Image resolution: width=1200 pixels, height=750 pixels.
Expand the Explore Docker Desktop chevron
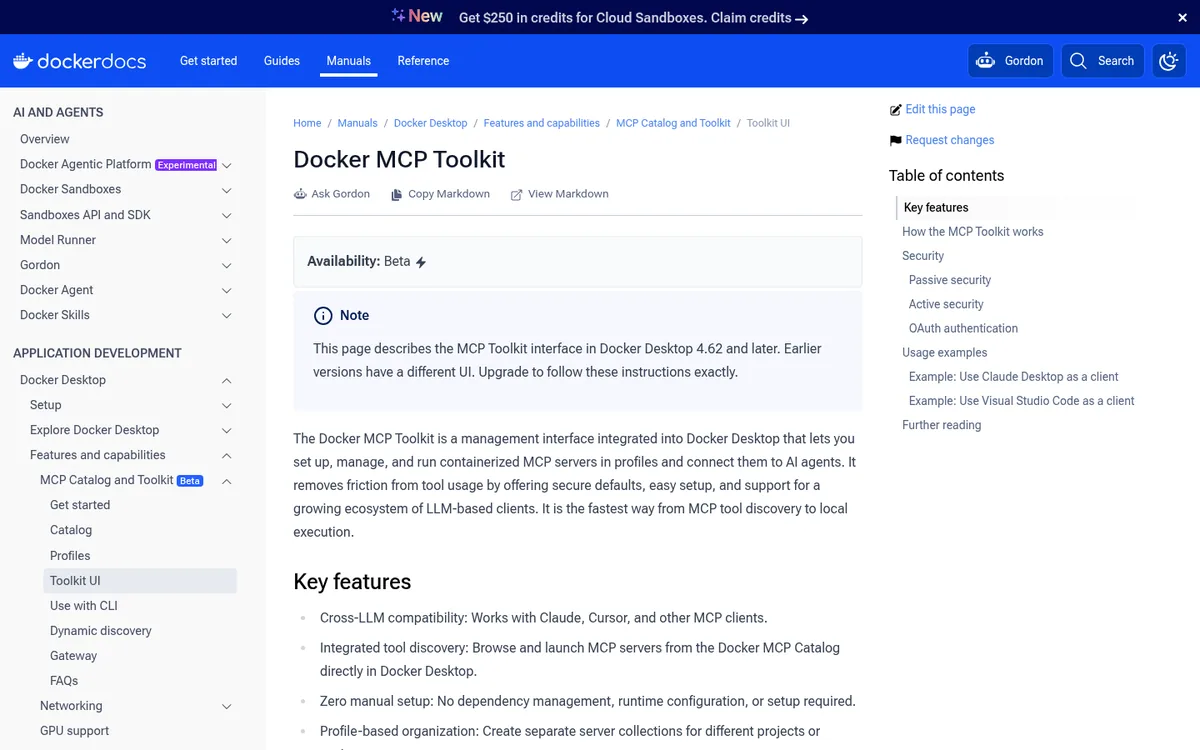pyautogui.click(x=227, y=430)
